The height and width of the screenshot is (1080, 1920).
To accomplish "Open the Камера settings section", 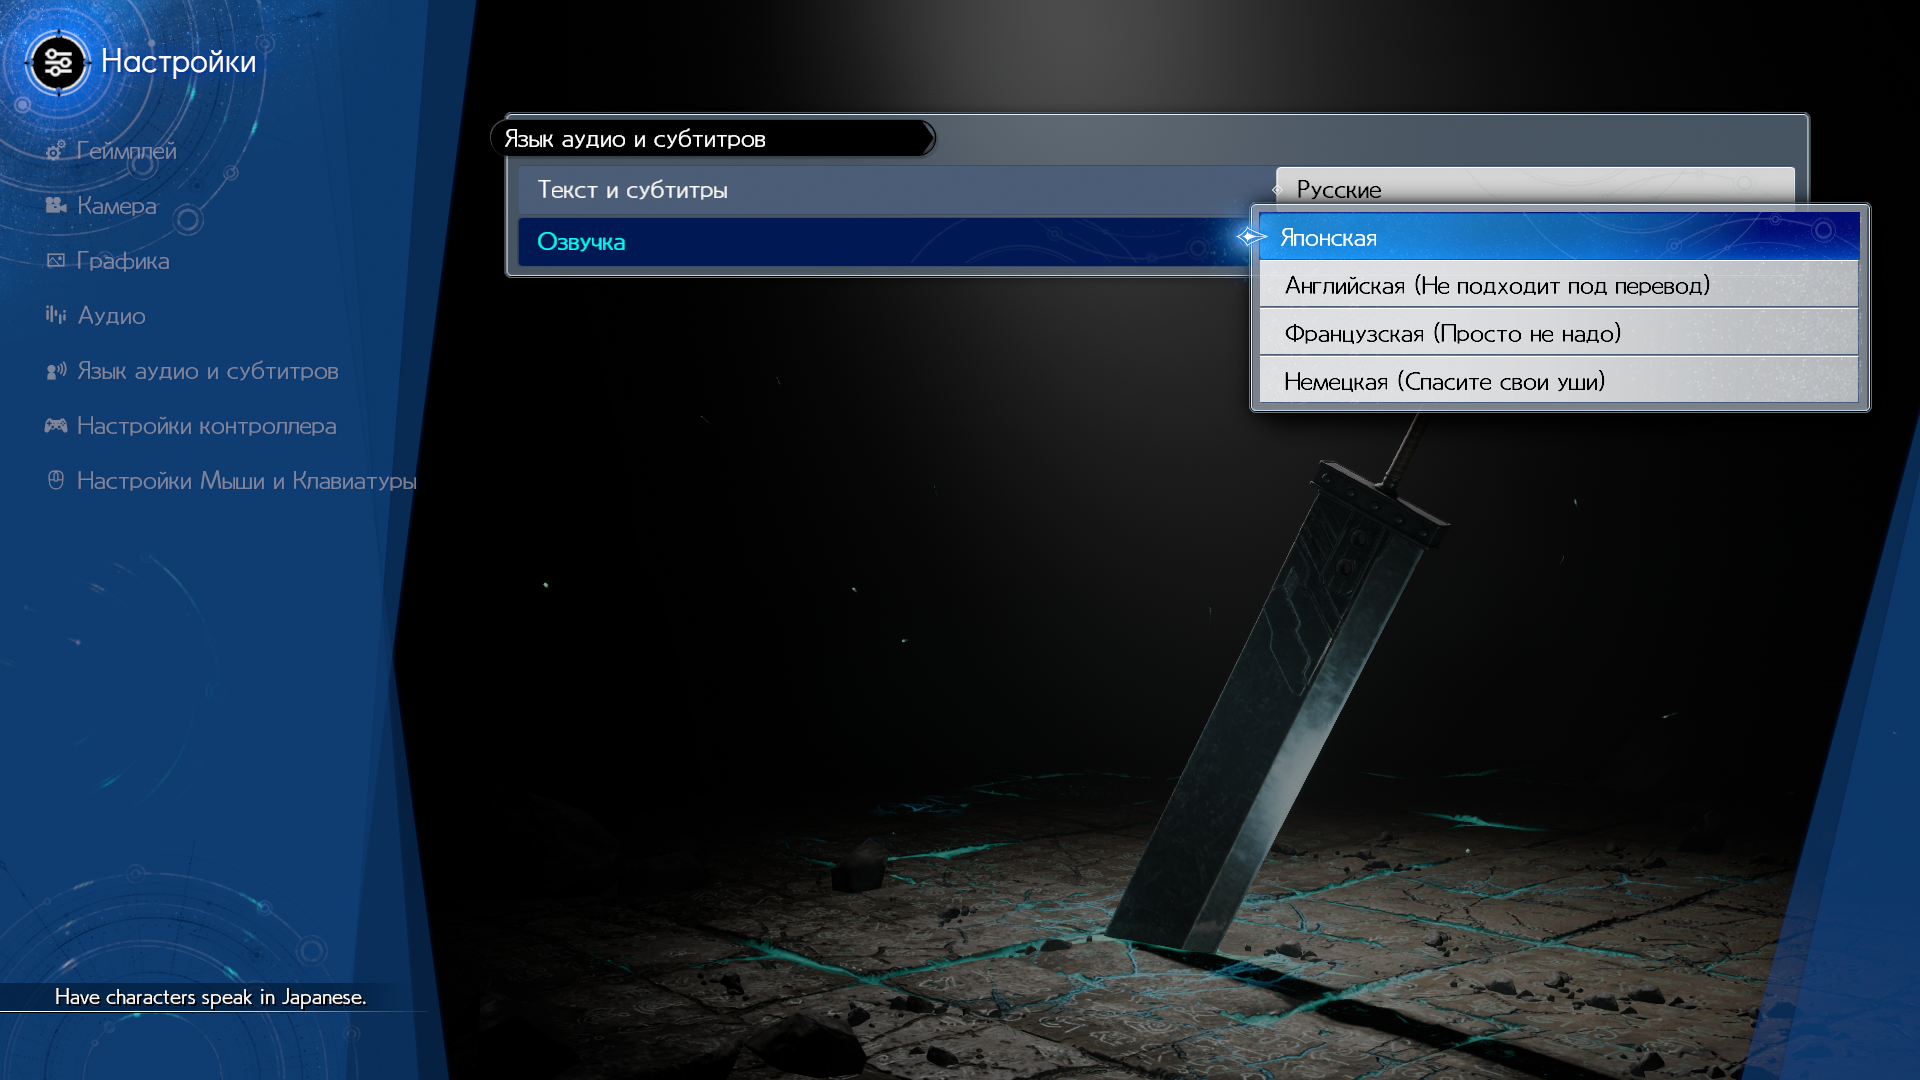I will pyautogui.click(x=116, y=206).
